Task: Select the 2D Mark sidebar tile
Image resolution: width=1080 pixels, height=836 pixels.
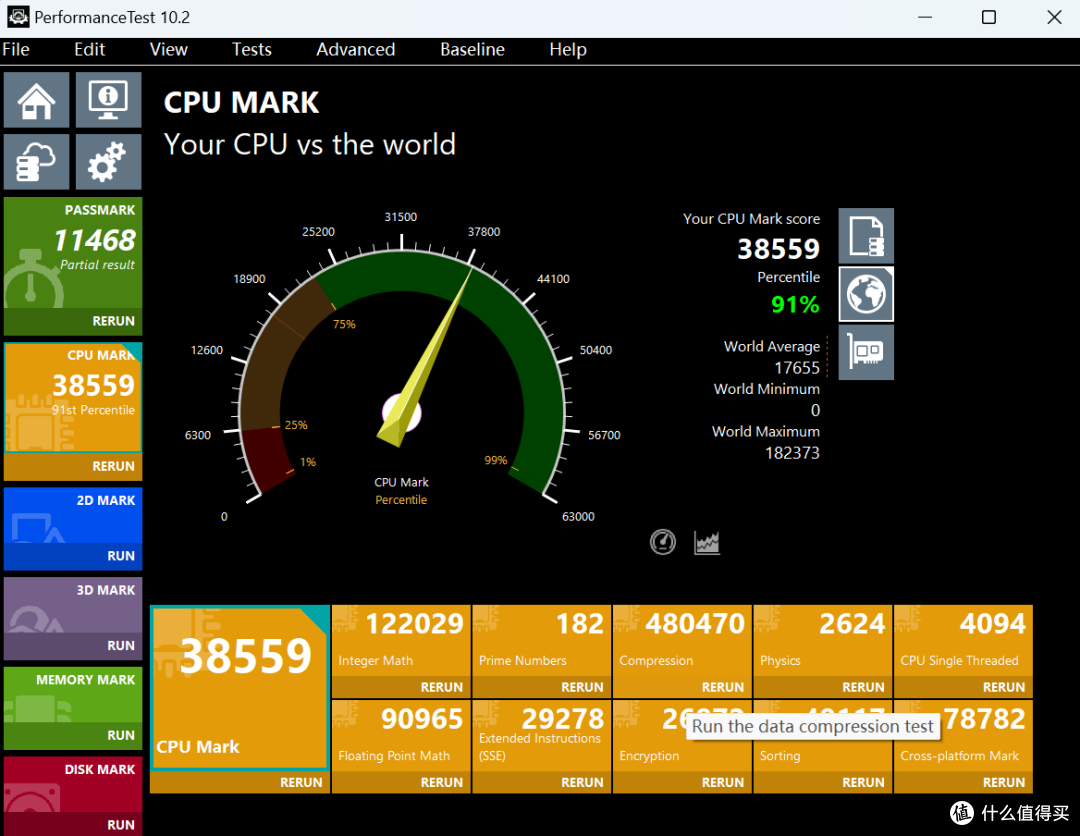Action: [73, 515]
